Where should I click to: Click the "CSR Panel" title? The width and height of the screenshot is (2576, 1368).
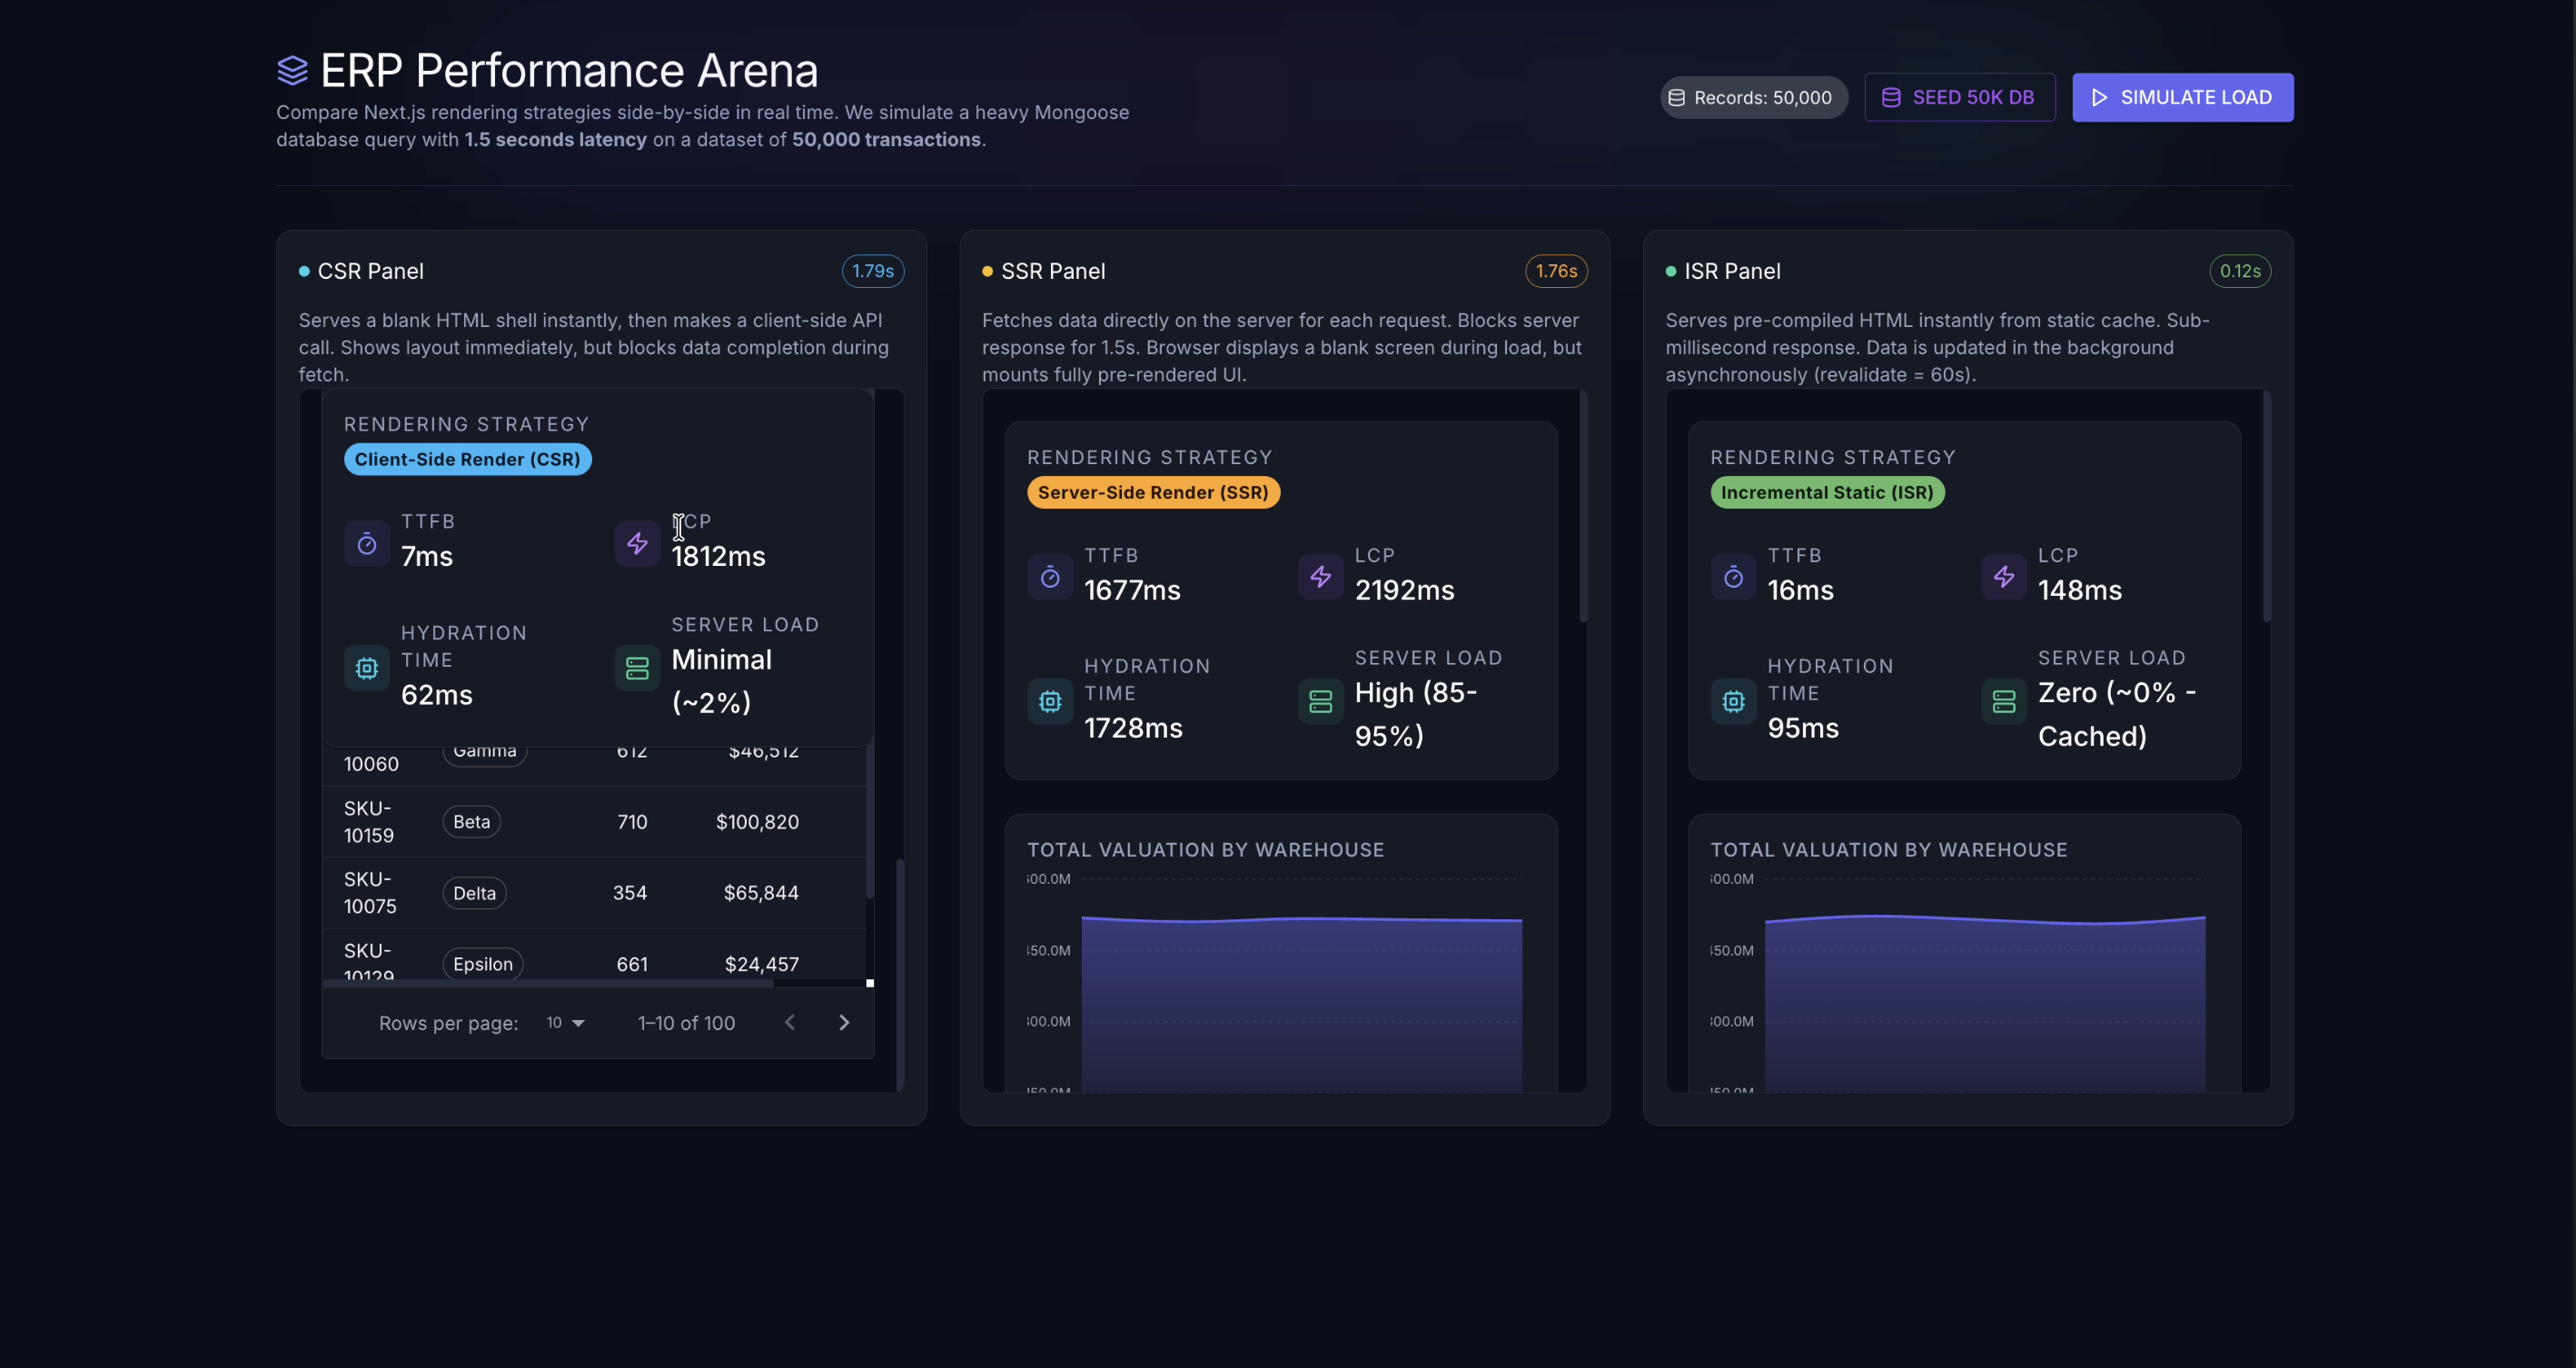click(x=370, y=271)
